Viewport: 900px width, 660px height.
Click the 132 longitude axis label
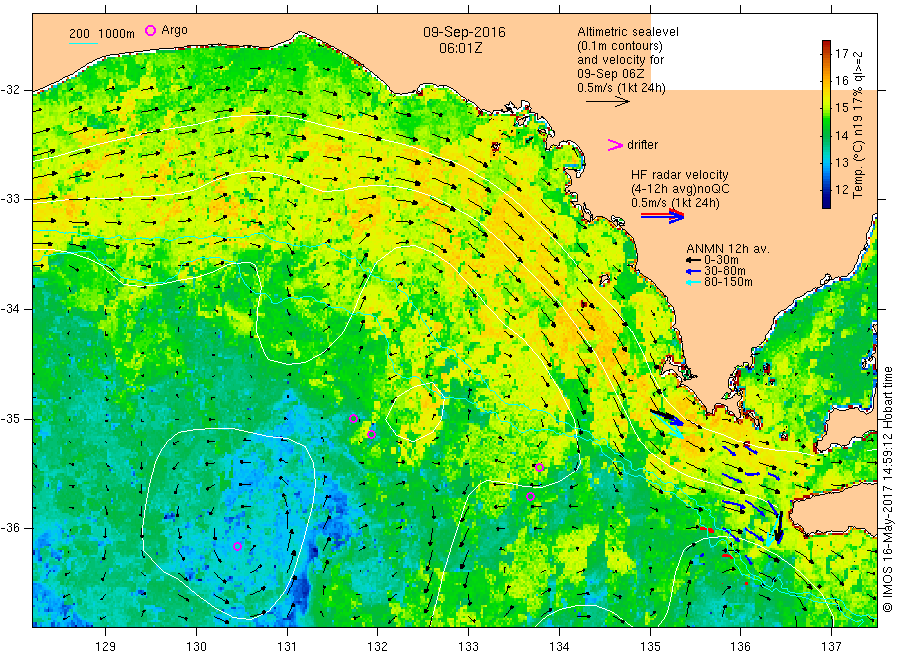point(378,647)
